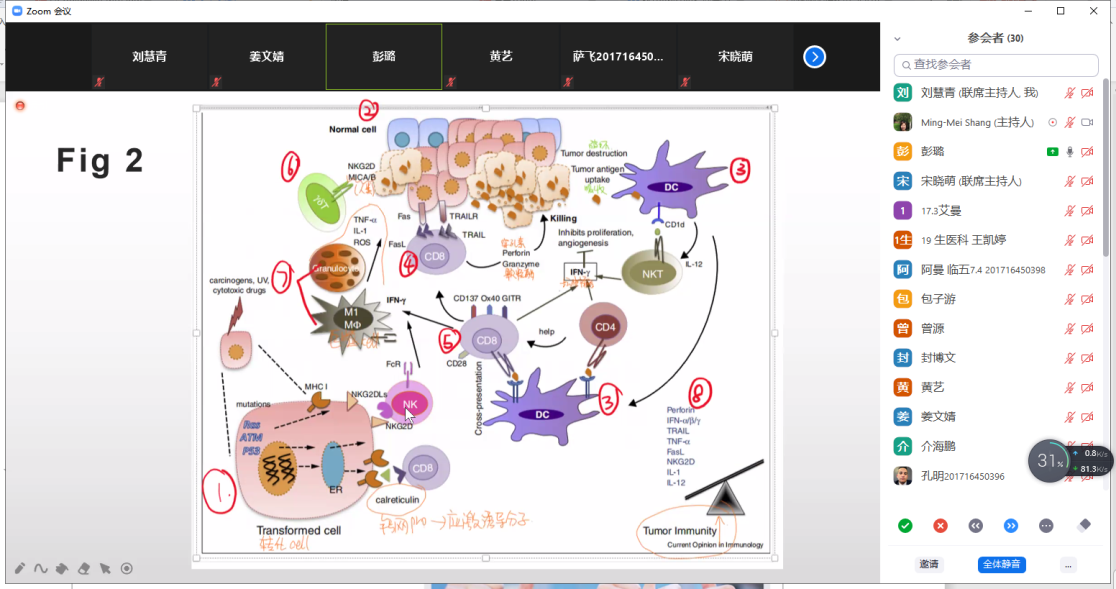This screenshot has width=1116, height=589.
Task: Collapse the participants panel chevron
Action: click(x=897, y=39)
